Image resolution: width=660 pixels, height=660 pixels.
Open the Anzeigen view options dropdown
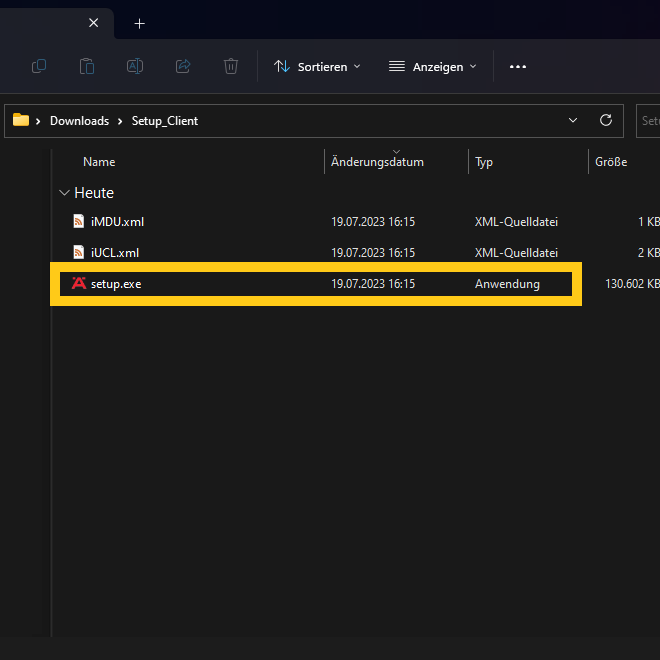(432, 66)
